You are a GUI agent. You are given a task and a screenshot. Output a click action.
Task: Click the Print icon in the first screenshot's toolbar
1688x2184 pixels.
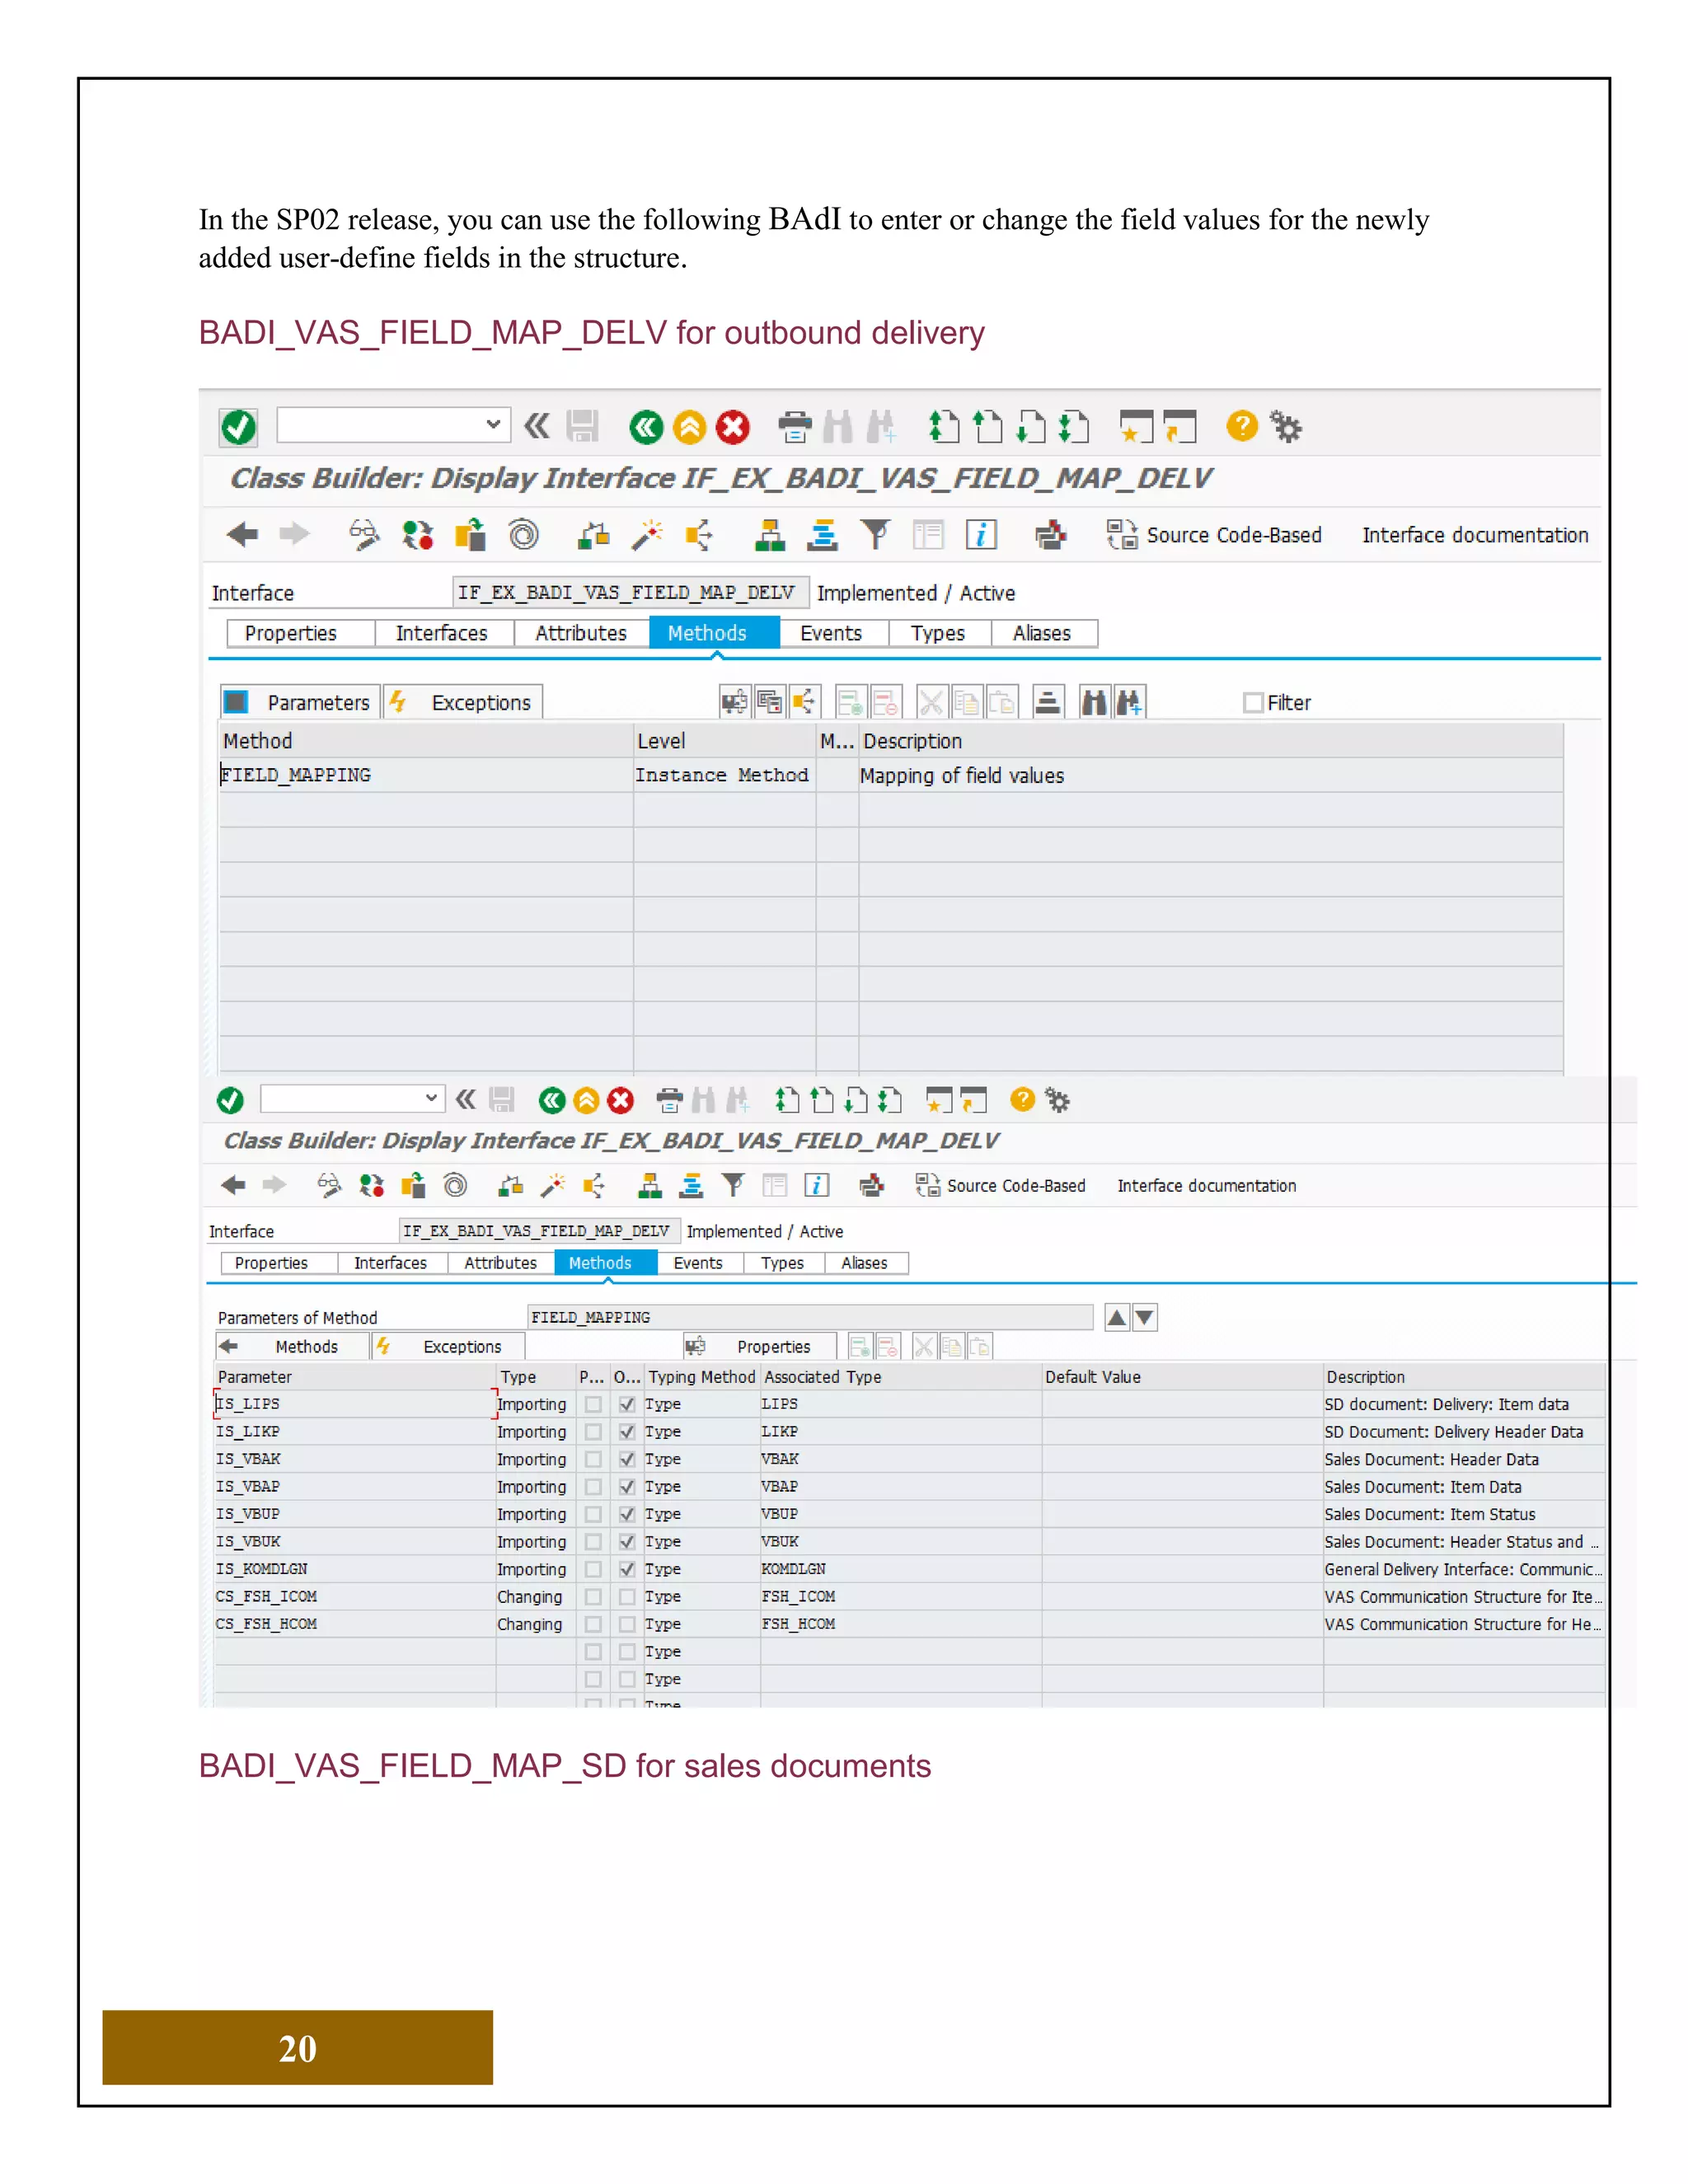795,427
